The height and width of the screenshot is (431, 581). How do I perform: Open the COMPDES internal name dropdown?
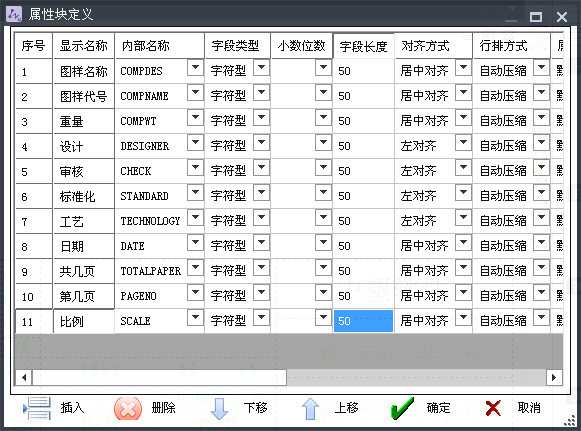click(x=195, y=68)
